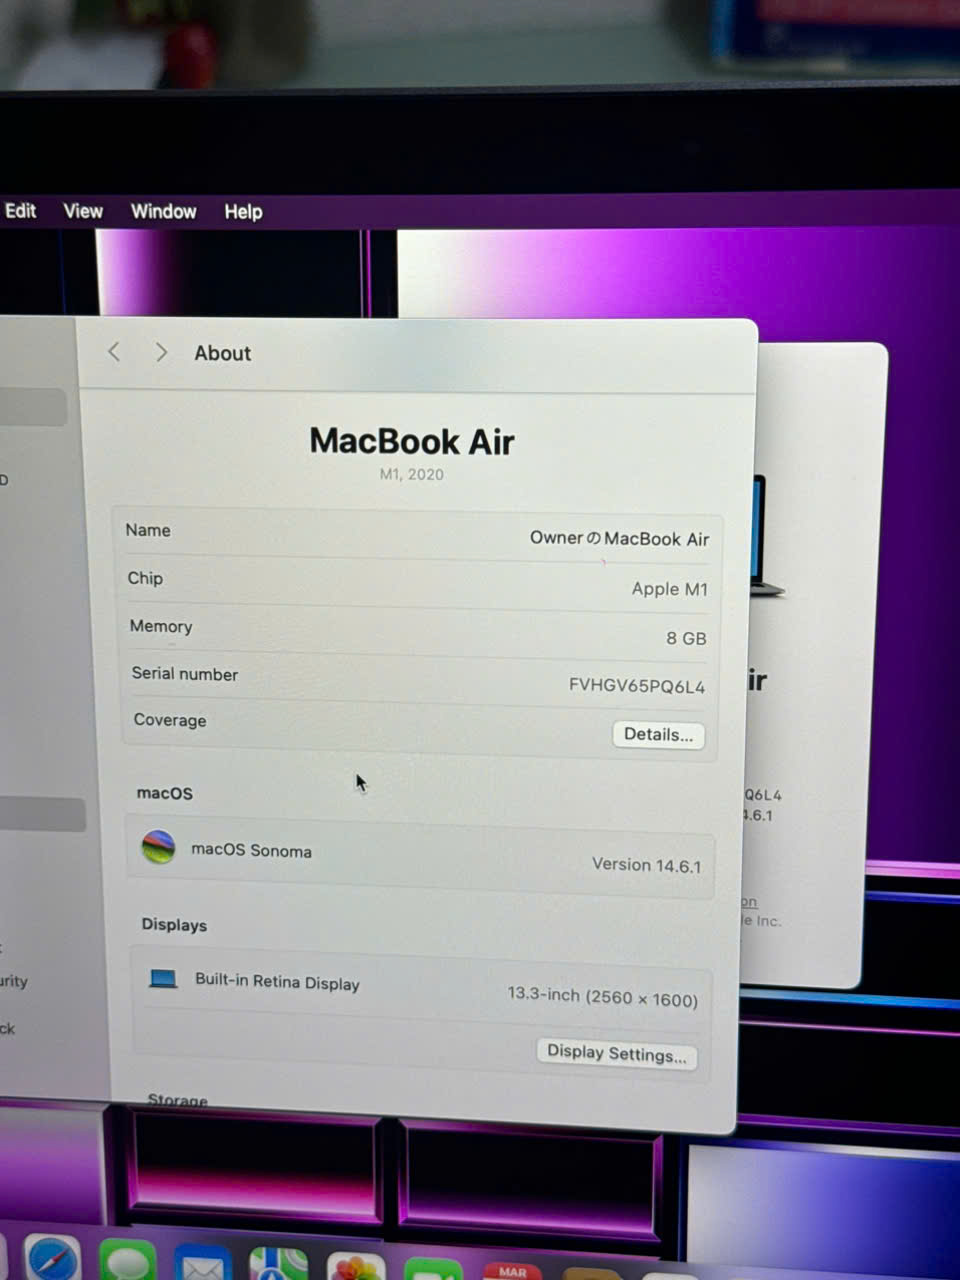
Task: Open the Help menu
Action: 243,212
